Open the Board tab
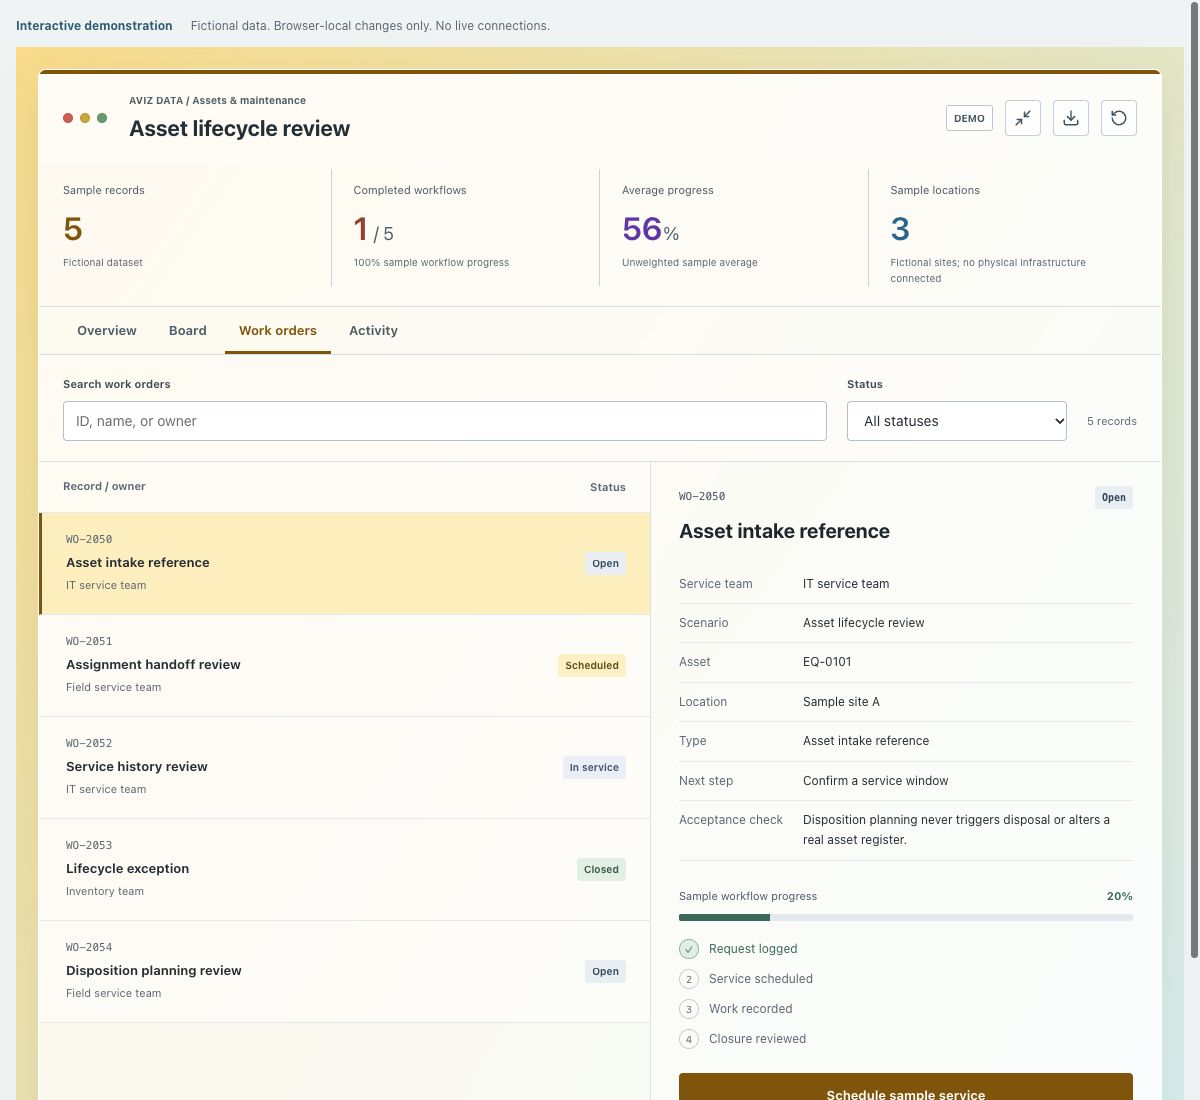 pyautogui.click(x=188, y=331)
